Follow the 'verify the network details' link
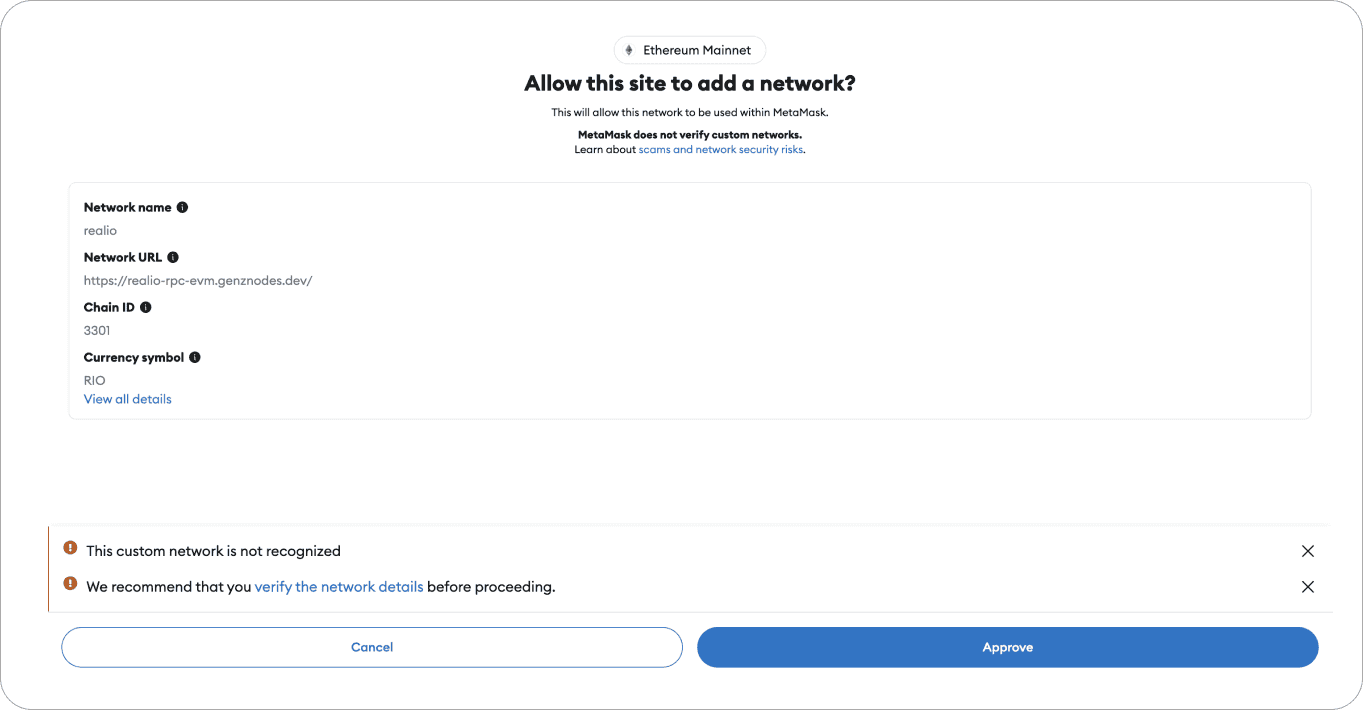1363x710 pixels. [x=339, y=587]
